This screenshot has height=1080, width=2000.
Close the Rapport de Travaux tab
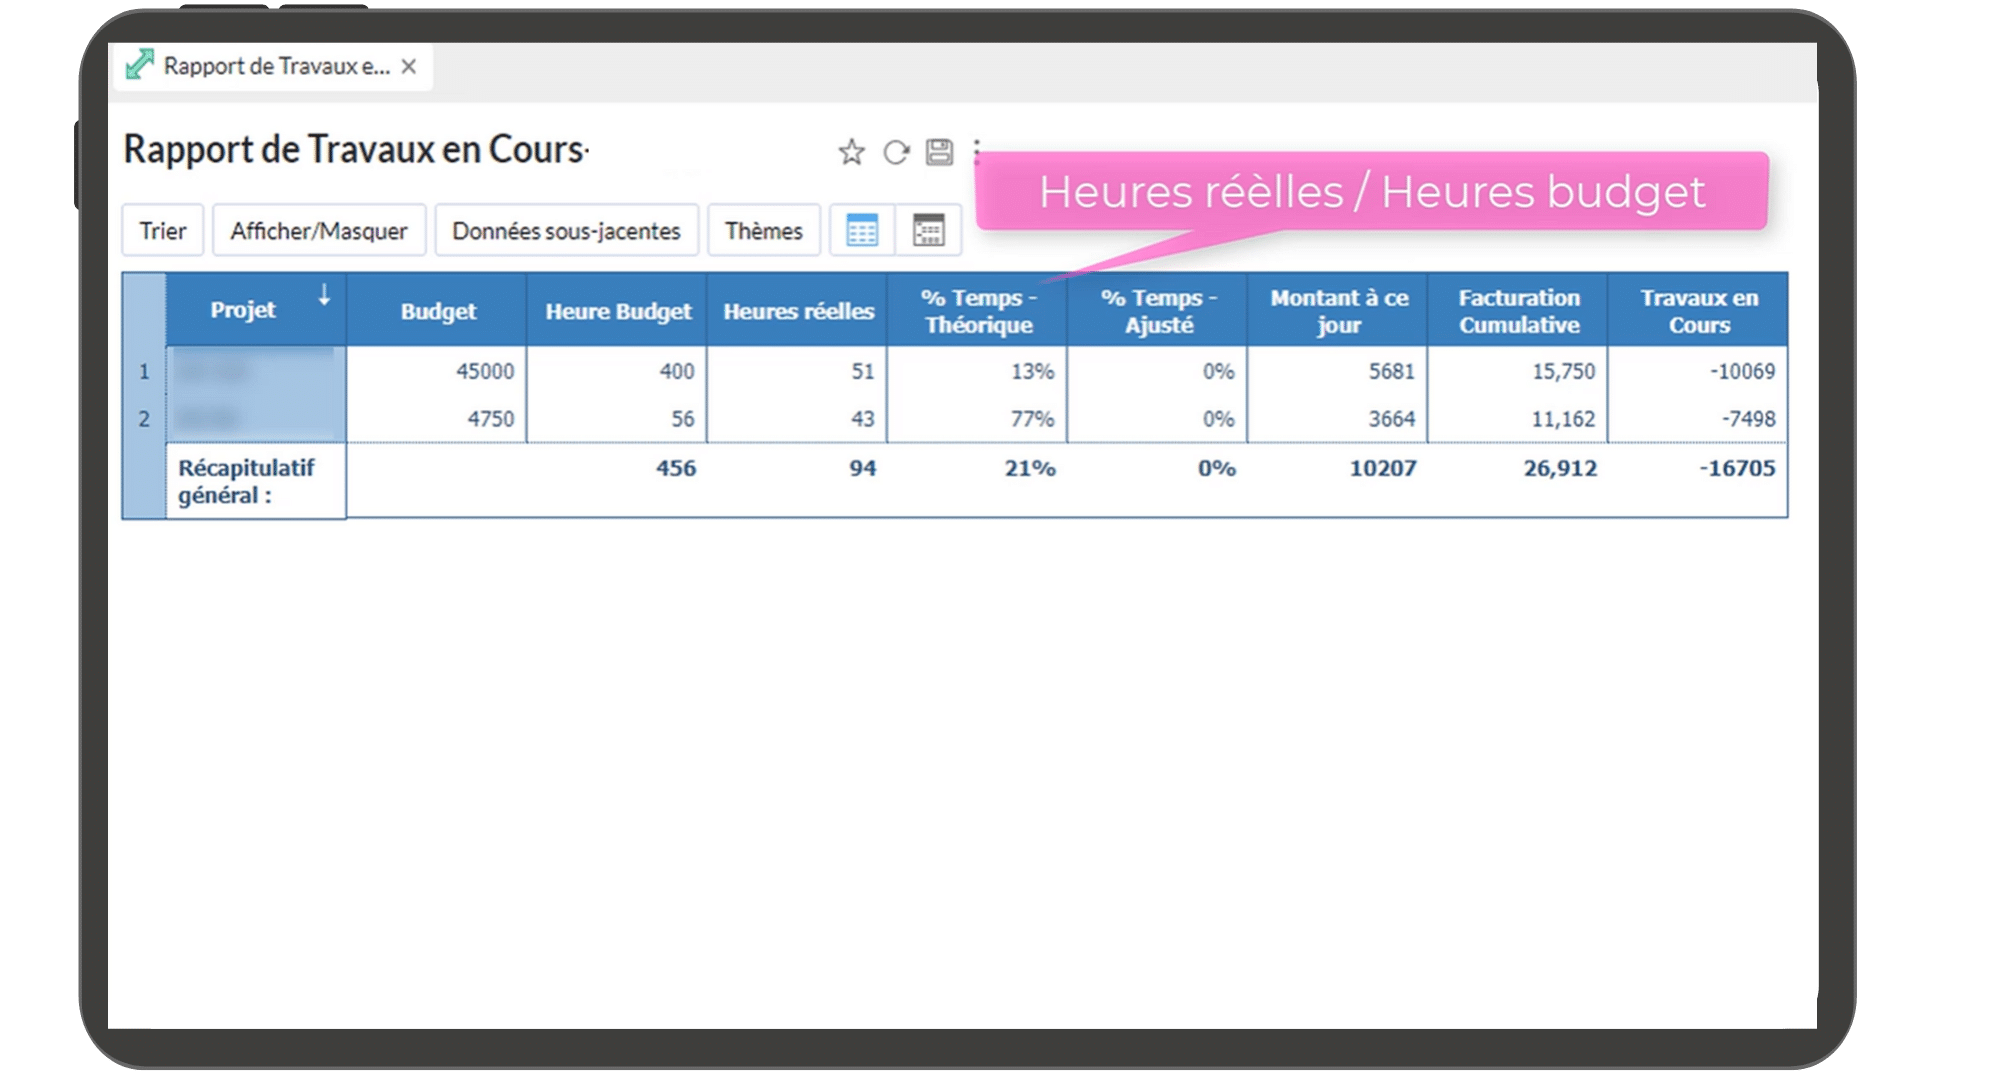point(408,66)
